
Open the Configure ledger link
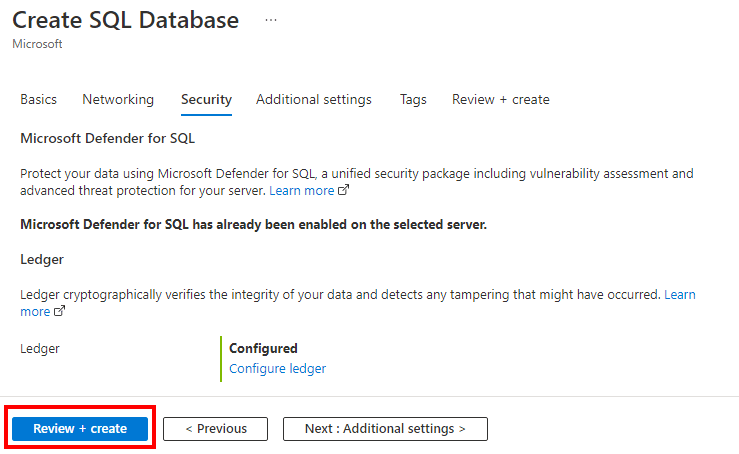278,369
